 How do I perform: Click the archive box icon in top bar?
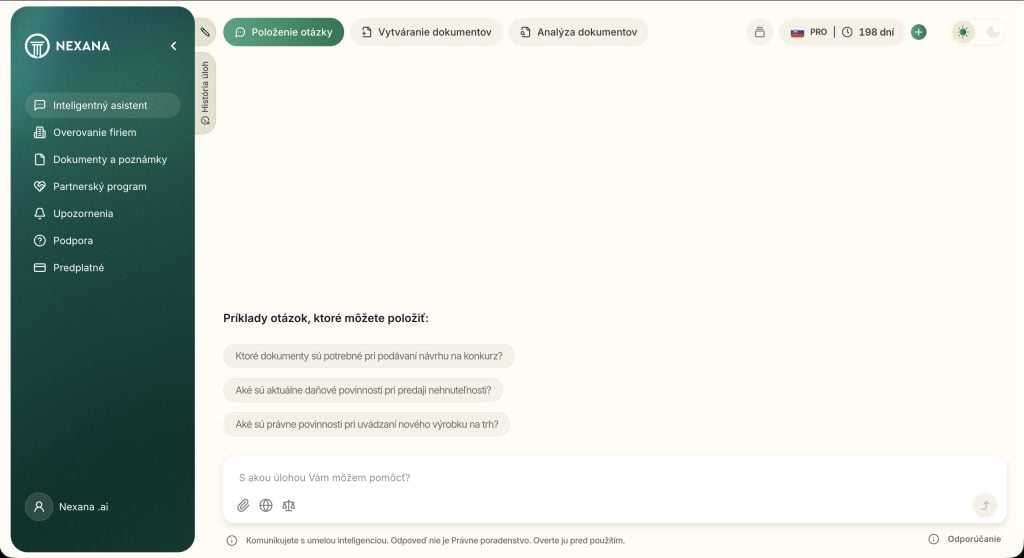759,32
